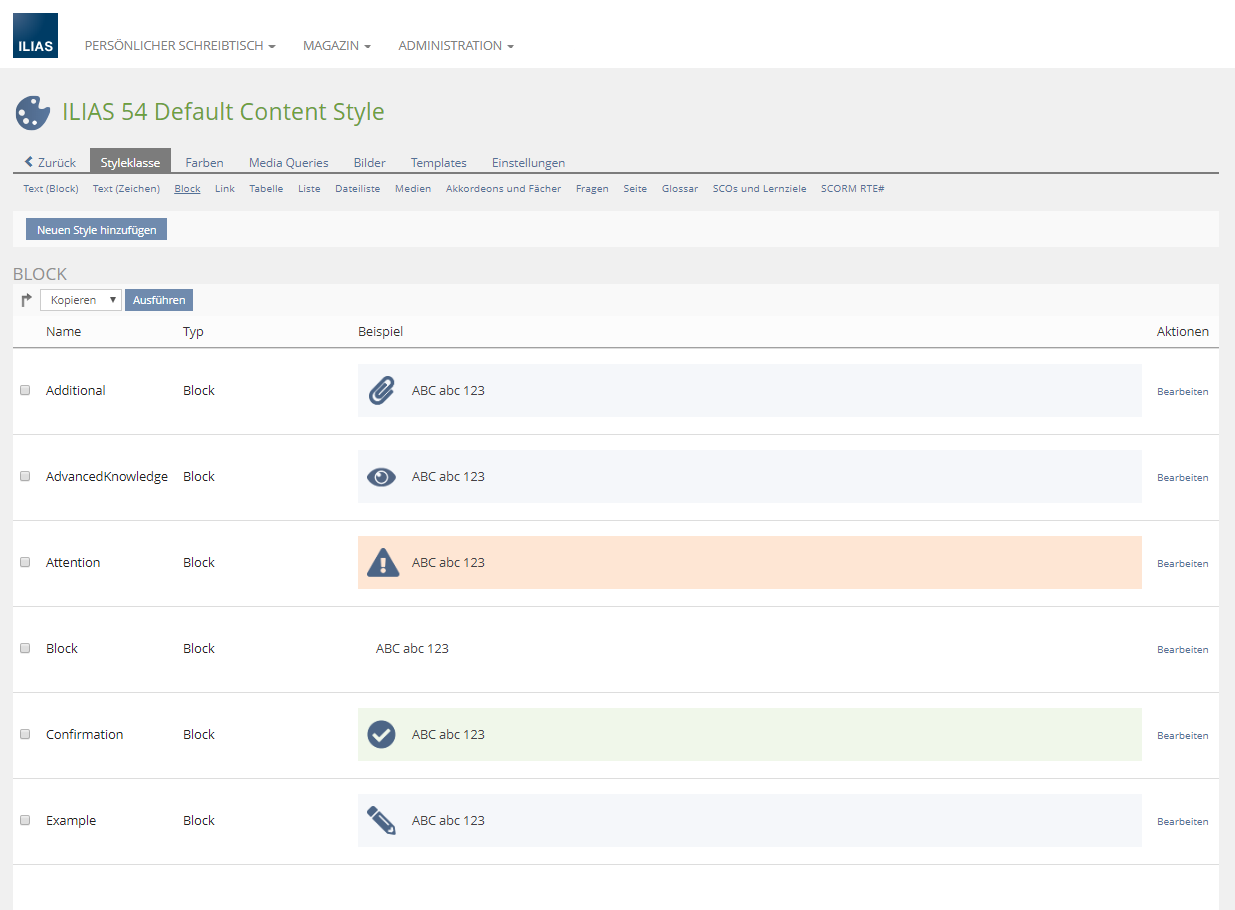The height and width of the screenshot is (910, 1235).
Task: Click the checkmark icon in Confirmation example
Action: click(x=381, y=735)
